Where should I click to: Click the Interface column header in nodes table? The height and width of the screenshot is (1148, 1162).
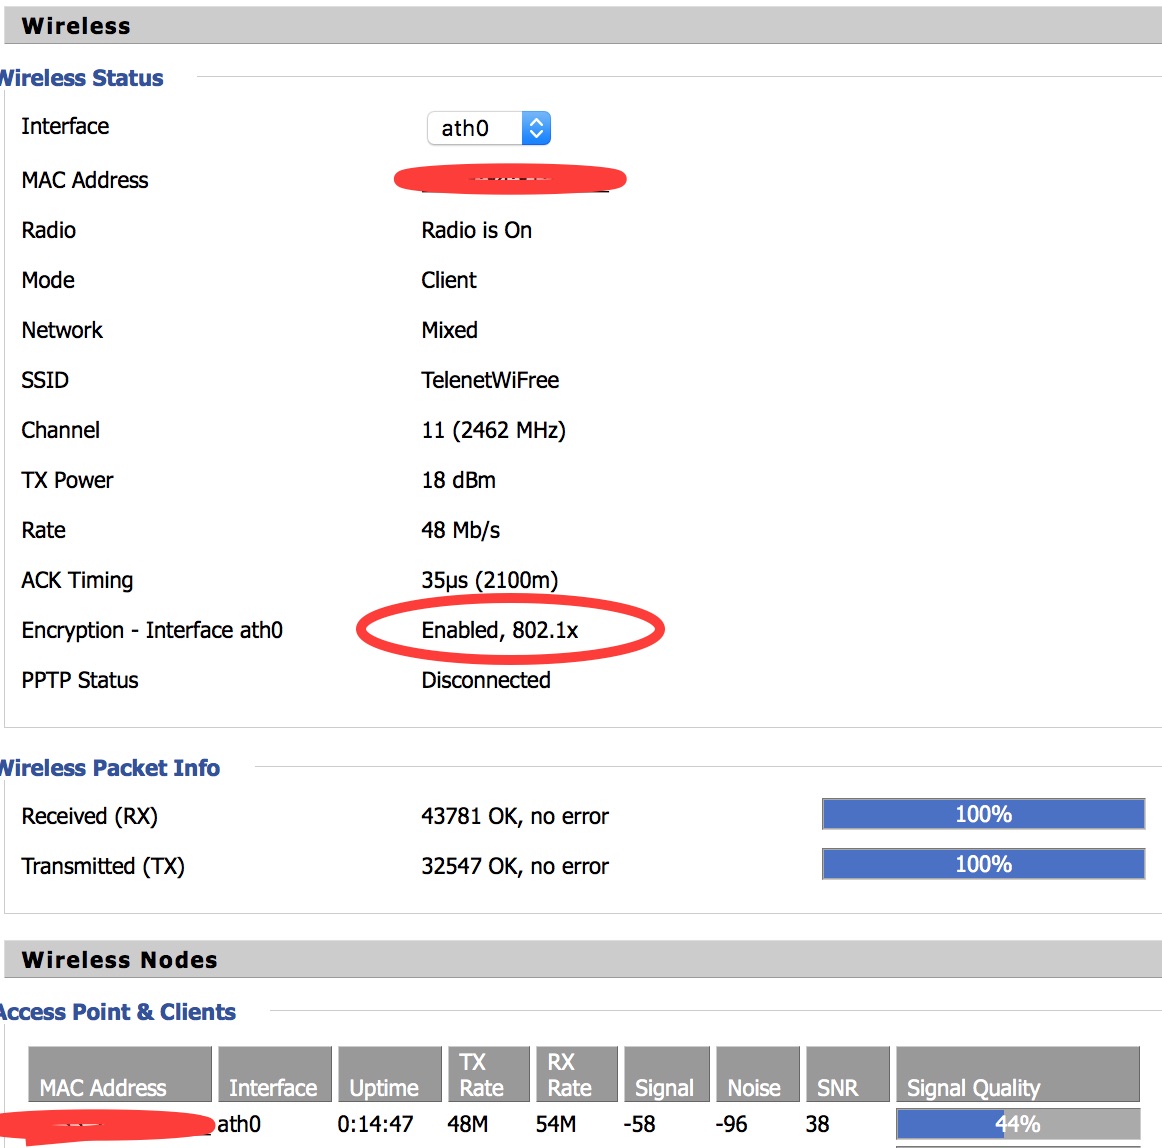274,1075
